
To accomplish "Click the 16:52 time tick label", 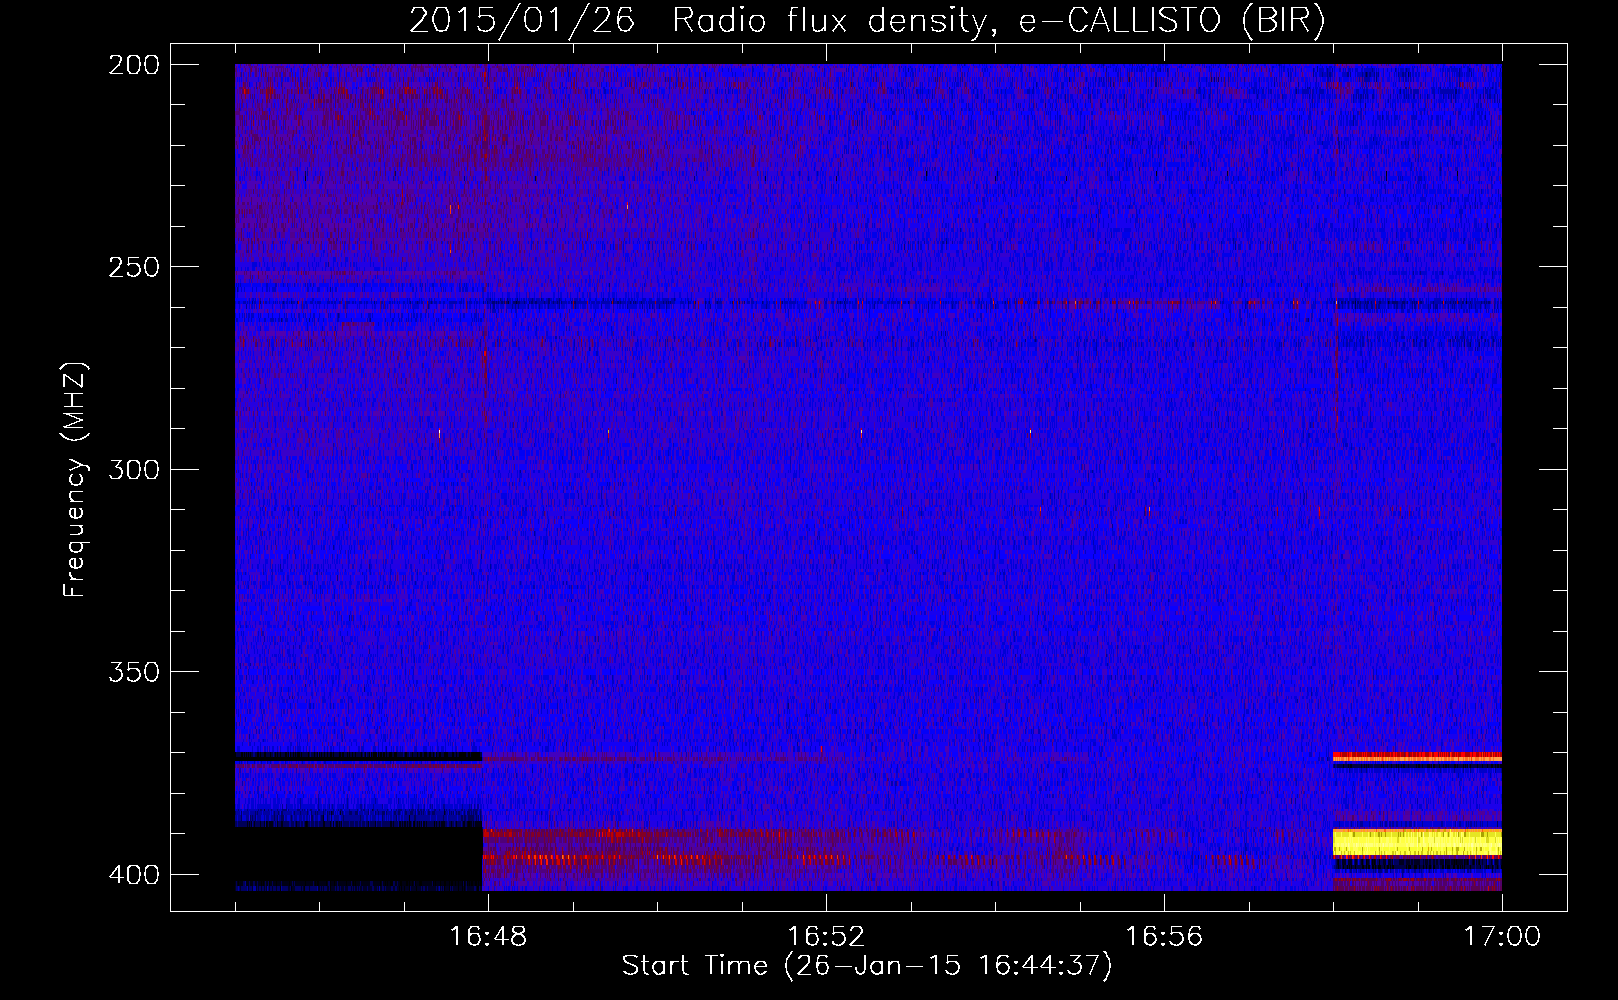I will [x=826, y=936].
